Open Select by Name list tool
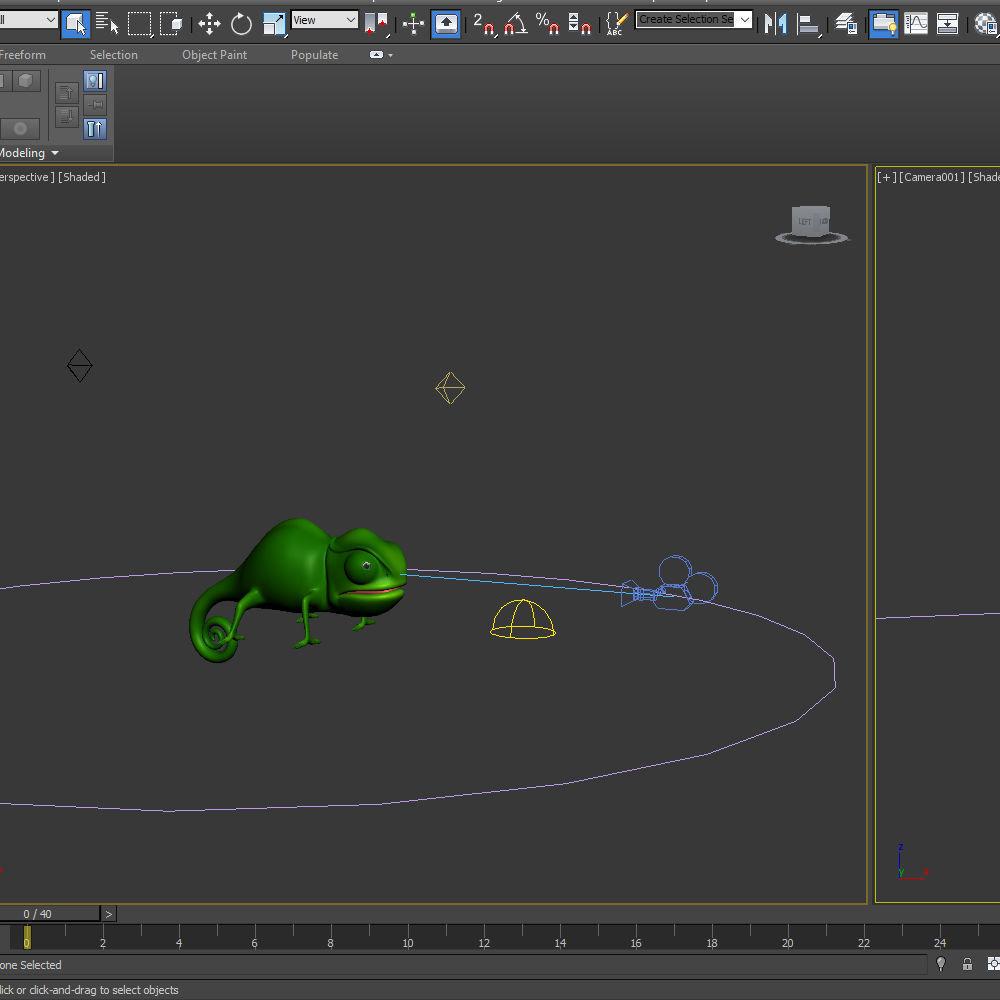 point(107,24)
